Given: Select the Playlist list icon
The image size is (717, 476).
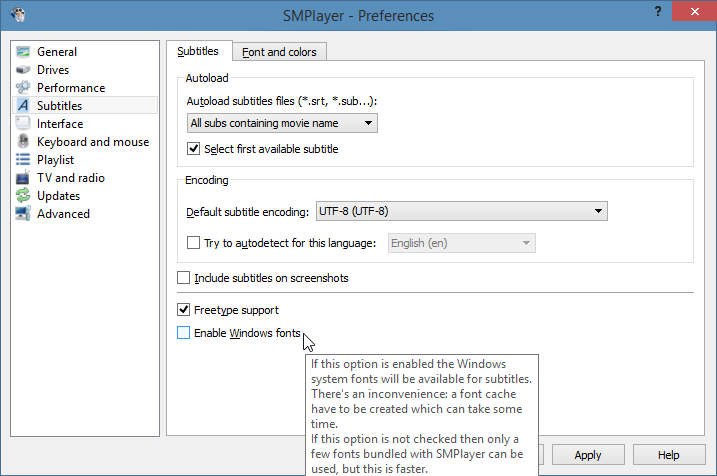Looking at the screenshot, I should [x=23, y=160].
